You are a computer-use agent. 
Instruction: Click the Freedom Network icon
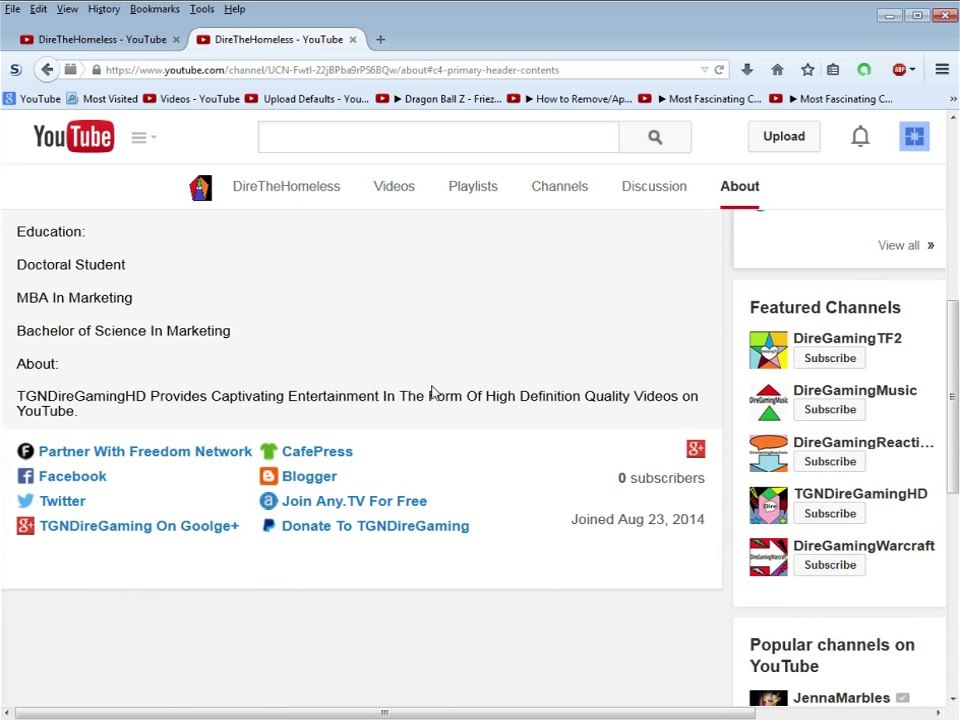(25, 451)
